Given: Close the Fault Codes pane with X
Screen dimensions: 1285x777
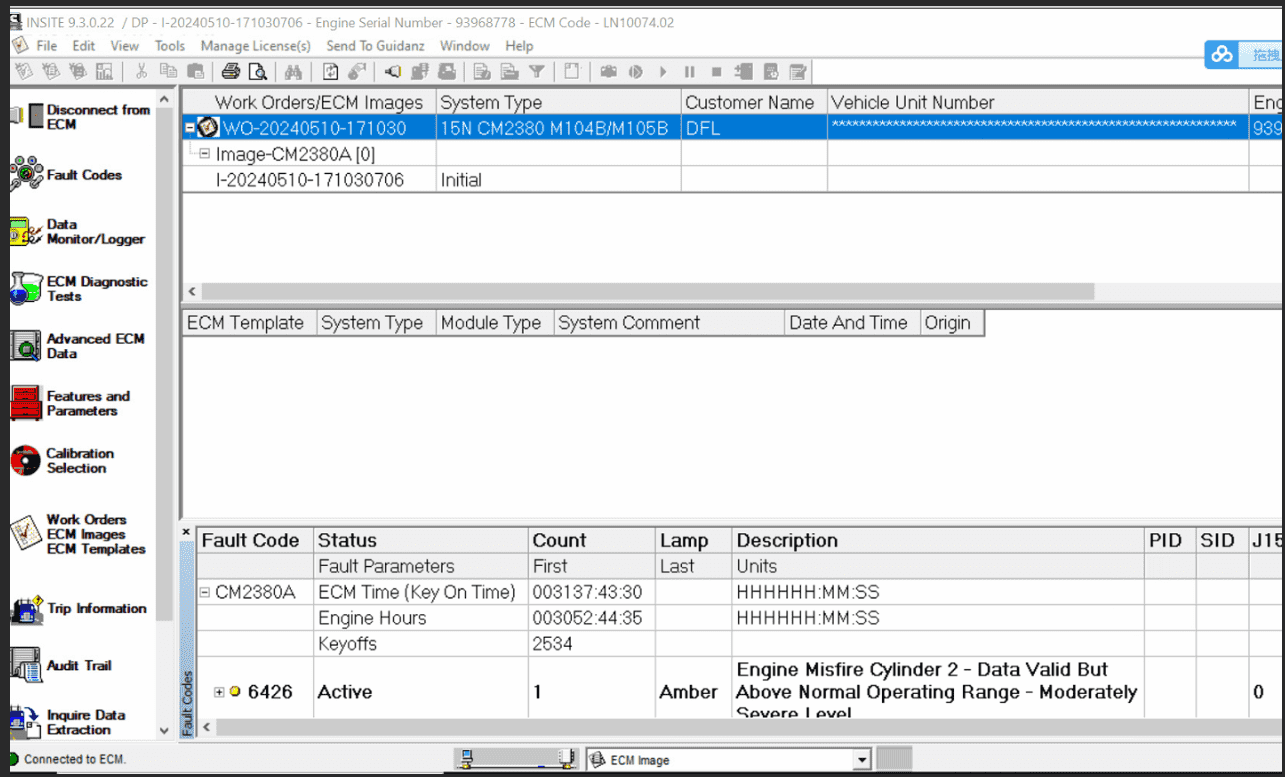Looking at the screenshot, I should pyautogui.click(x=186, y=531).
